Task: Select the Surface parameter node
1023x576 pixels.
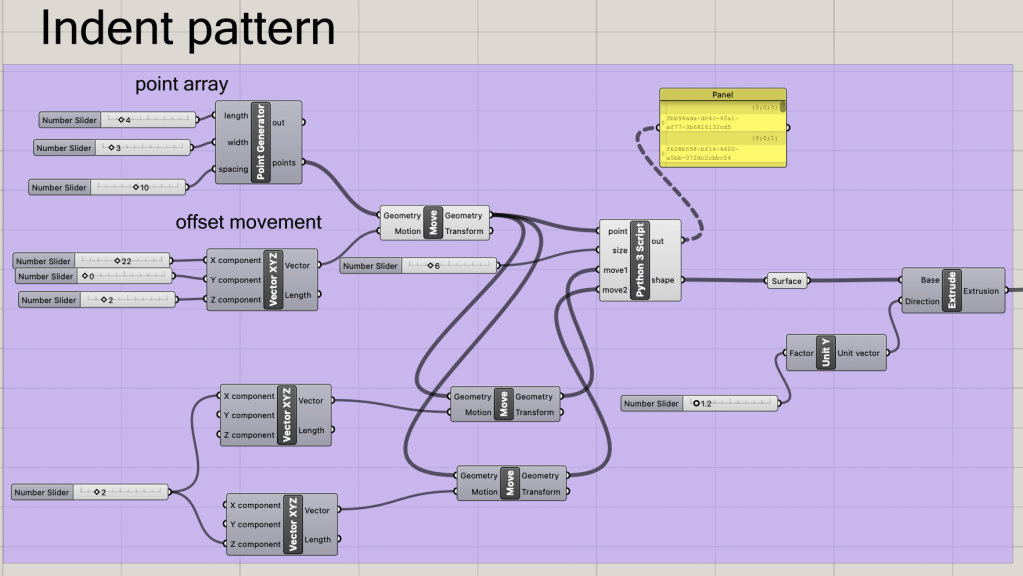Action: tap(786, 281)
